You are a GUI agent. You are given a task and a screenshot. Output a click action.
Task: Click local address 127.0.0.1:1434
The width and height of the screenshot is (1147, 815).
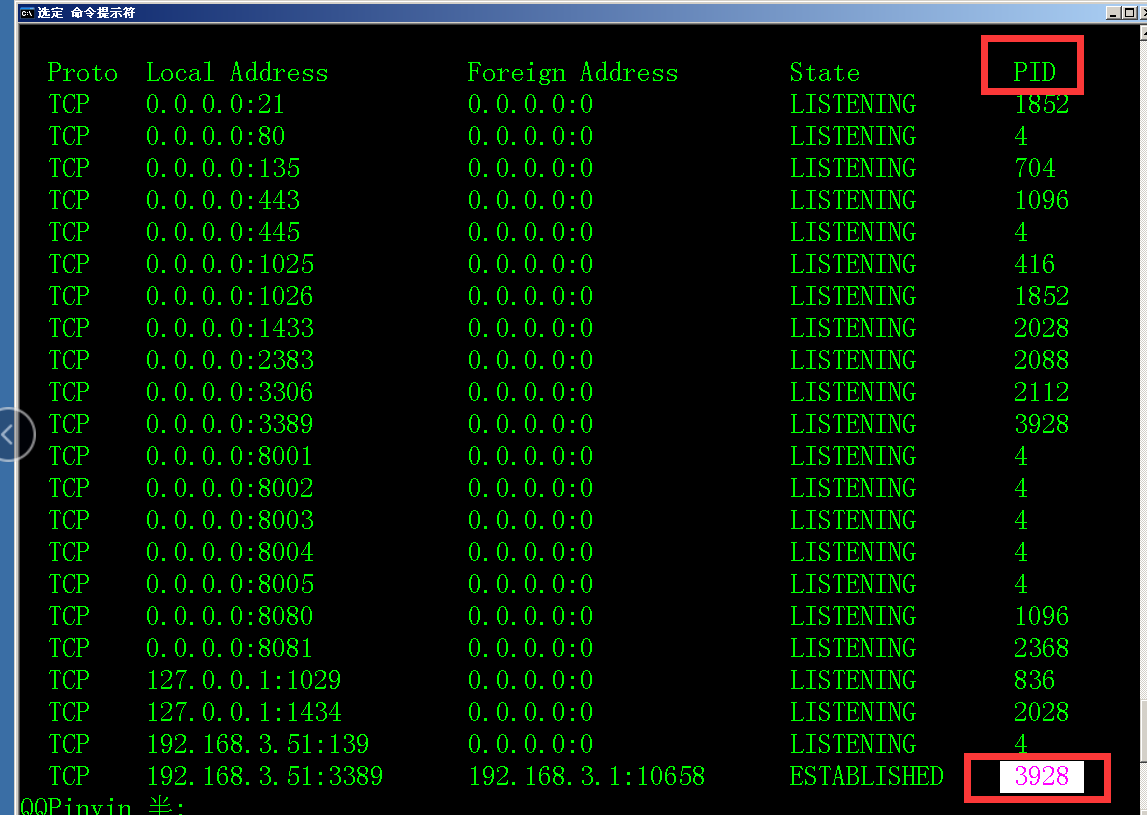pyautogui.click(x=244, y=713)
